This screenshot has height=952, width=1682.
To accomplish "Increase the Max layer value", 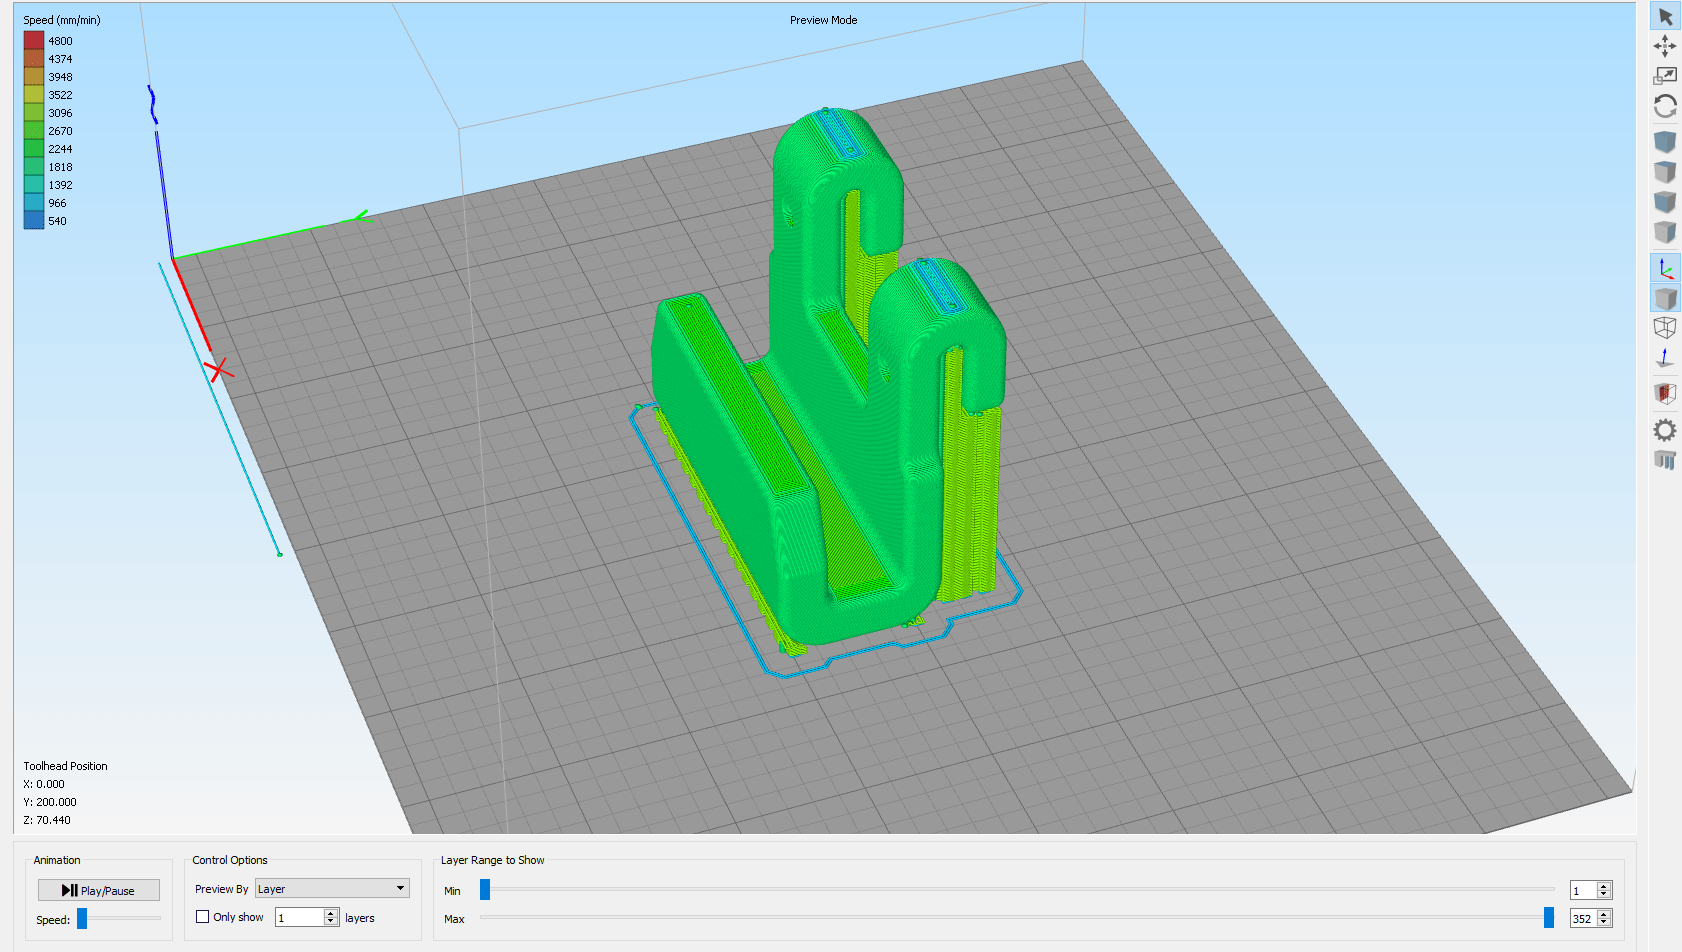I will 1604,914.
